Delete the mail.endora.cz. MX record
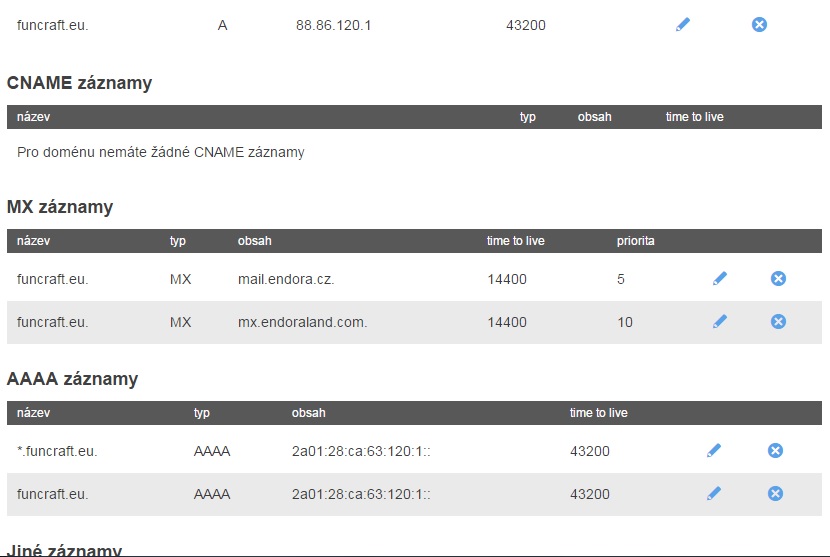Image resolution: width=830 pixels, height=557 pixels. pyautogui.click(x=778, y=279)
